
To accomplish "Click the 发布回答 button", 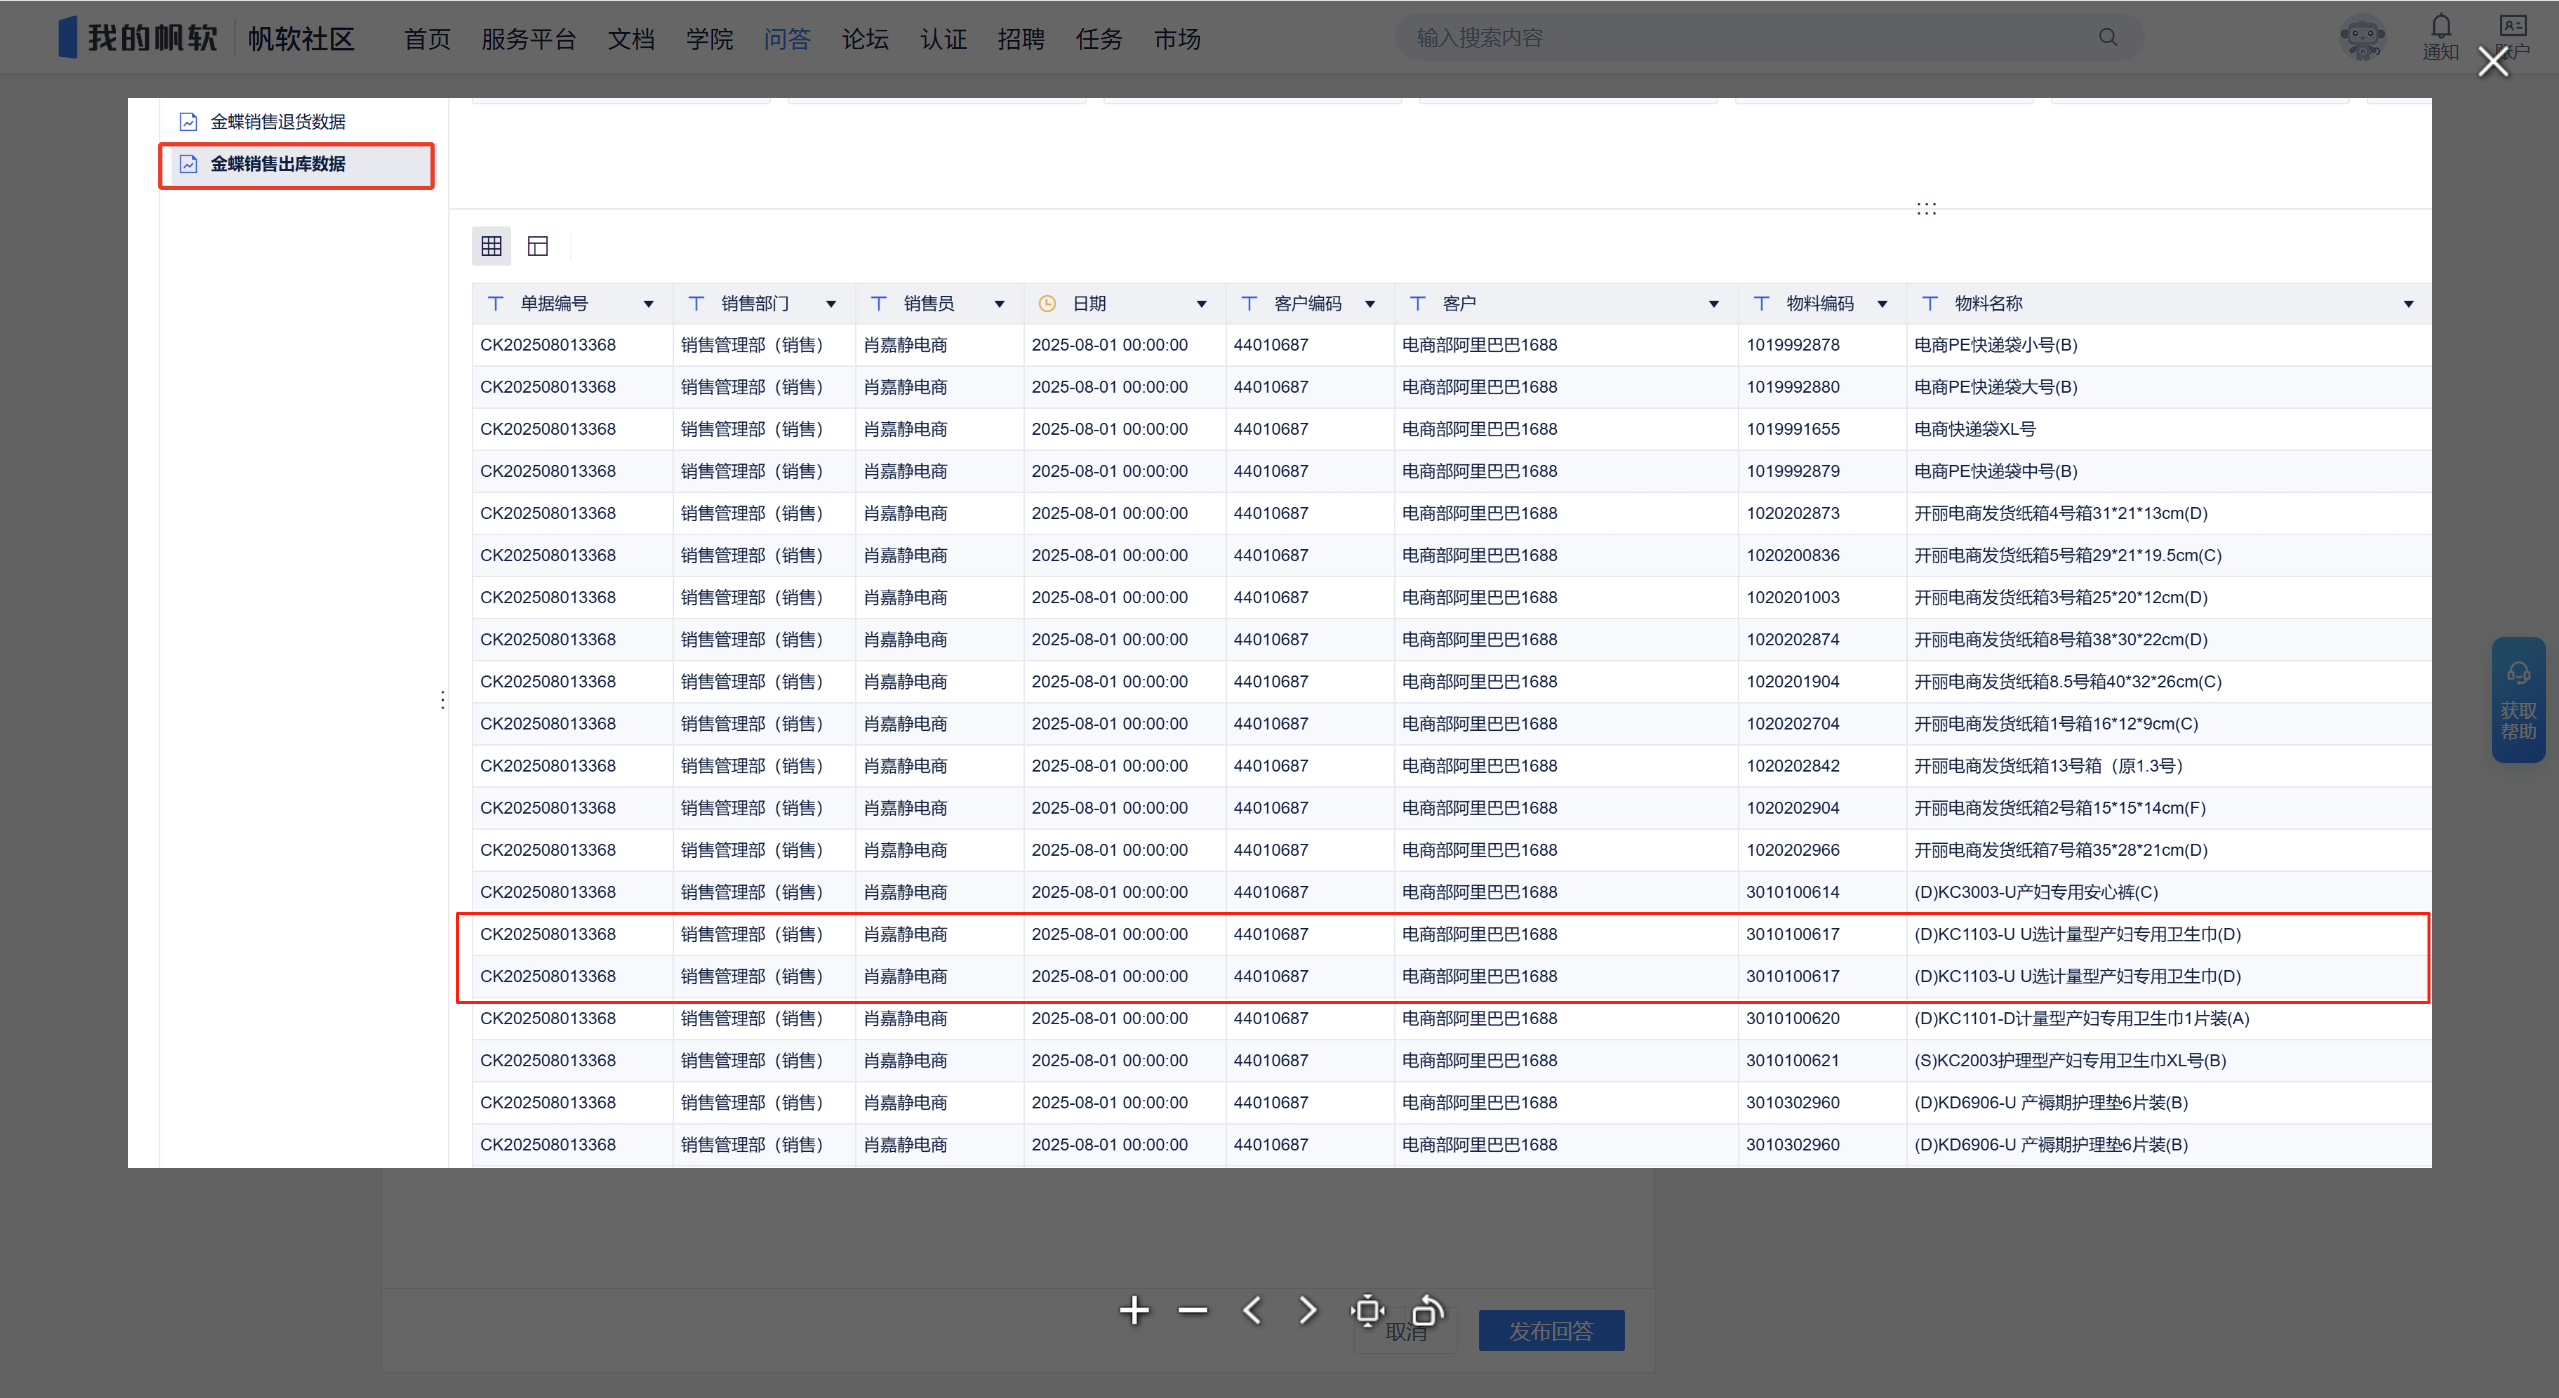I will (1551, 1331).
